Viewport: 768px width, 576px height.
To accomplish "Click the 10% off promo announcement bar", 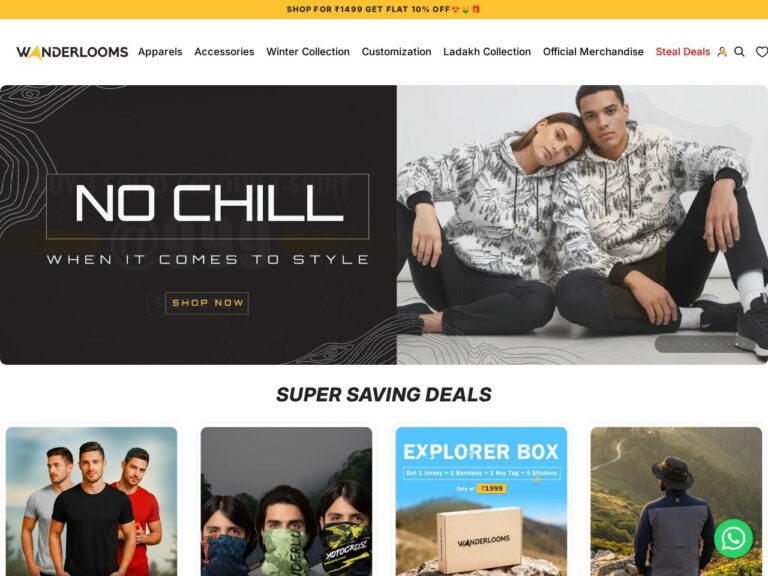I will 384,9.
